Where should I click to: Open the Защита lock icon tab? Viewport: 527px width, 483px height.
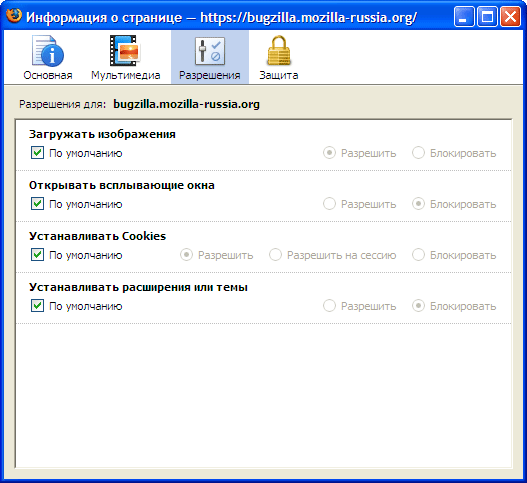[279, 50]
